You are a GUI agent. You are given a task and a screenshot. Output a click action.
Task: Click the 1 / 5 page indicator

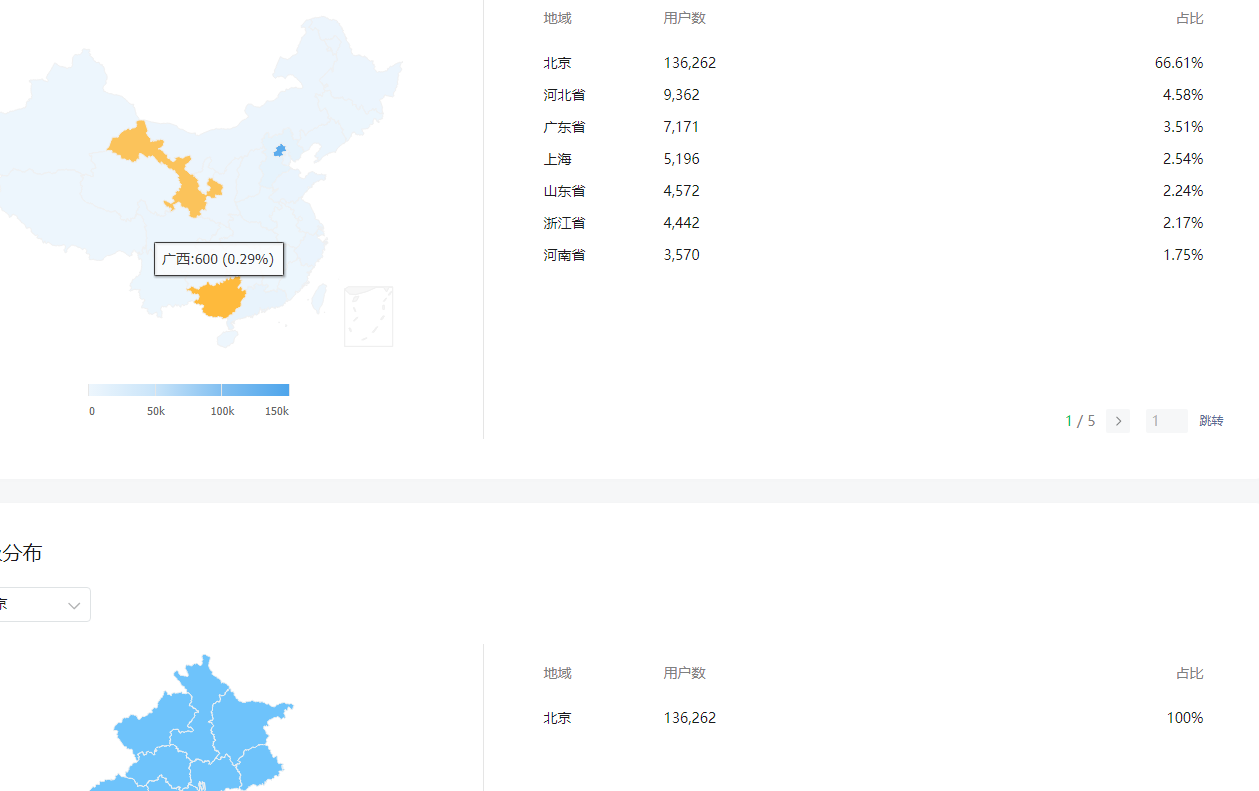point(1080,421)
